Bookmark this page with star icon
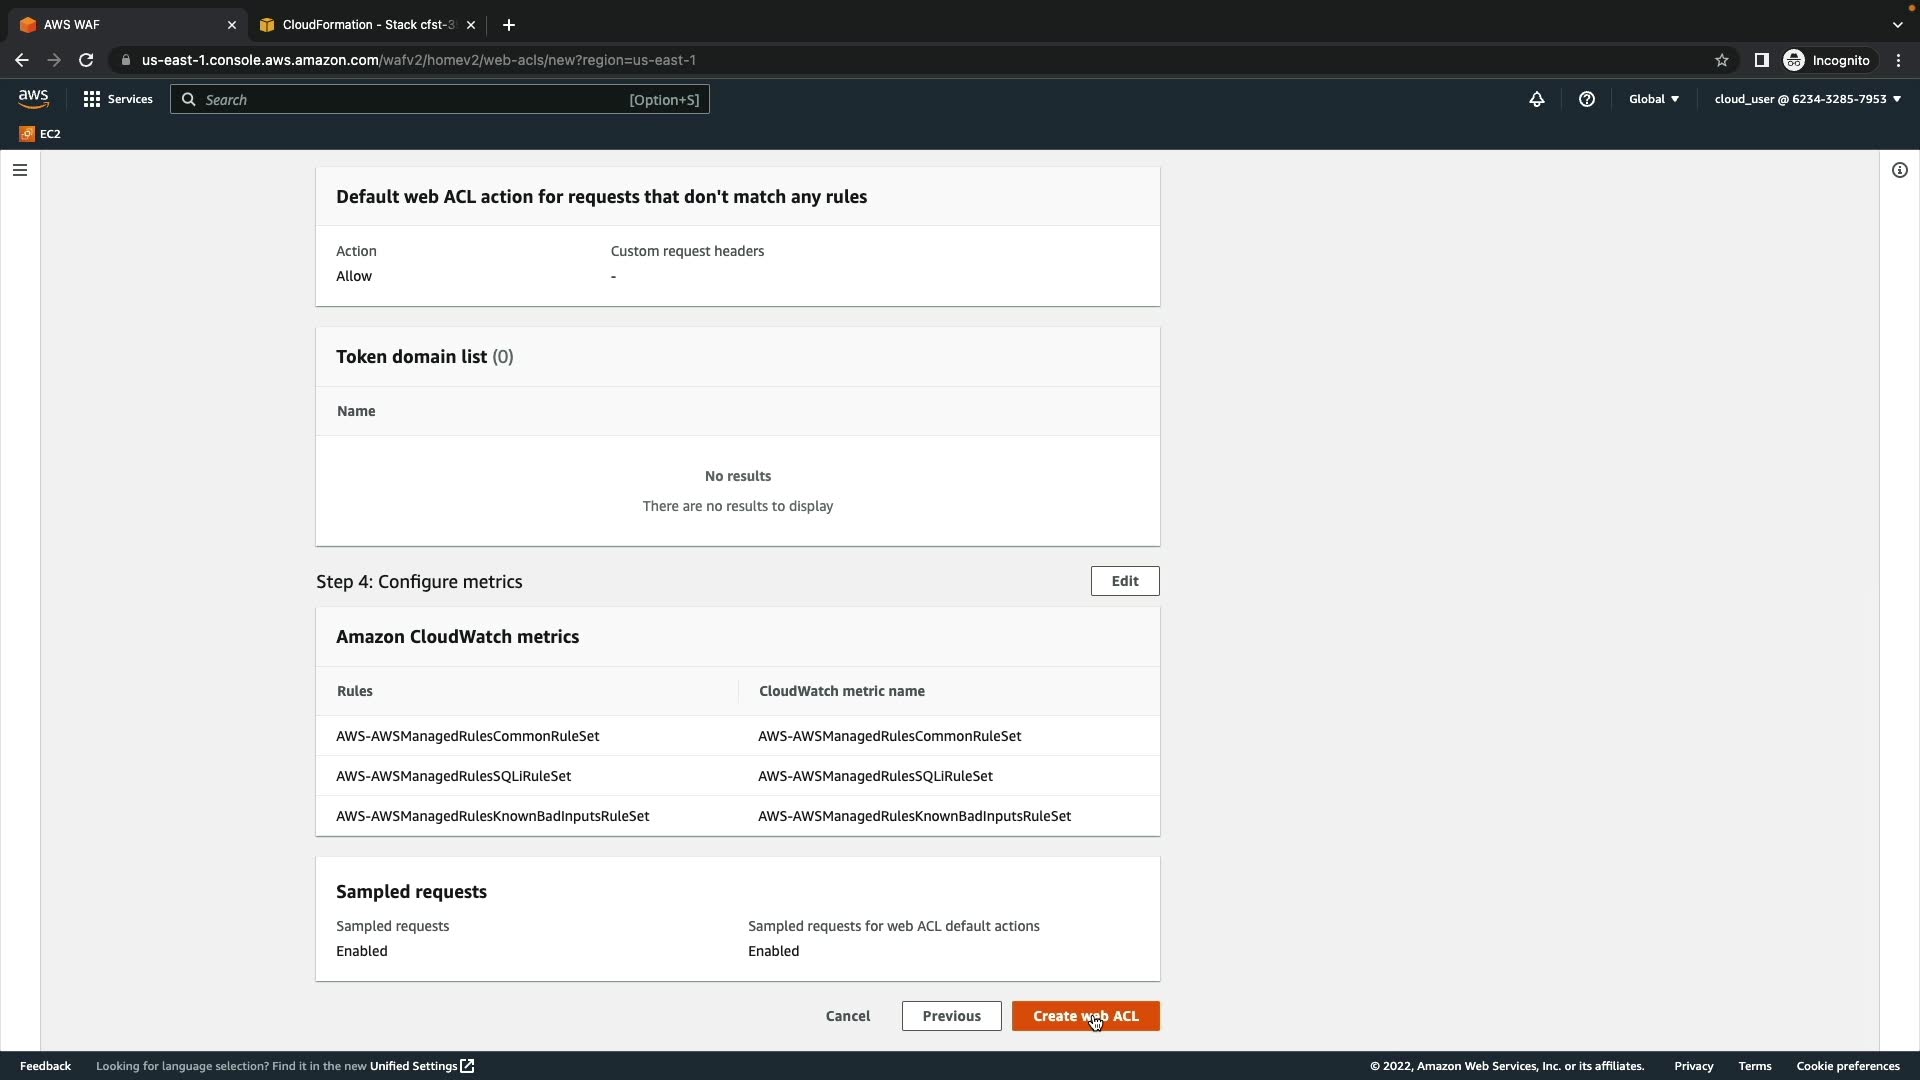 (1722, 60)
